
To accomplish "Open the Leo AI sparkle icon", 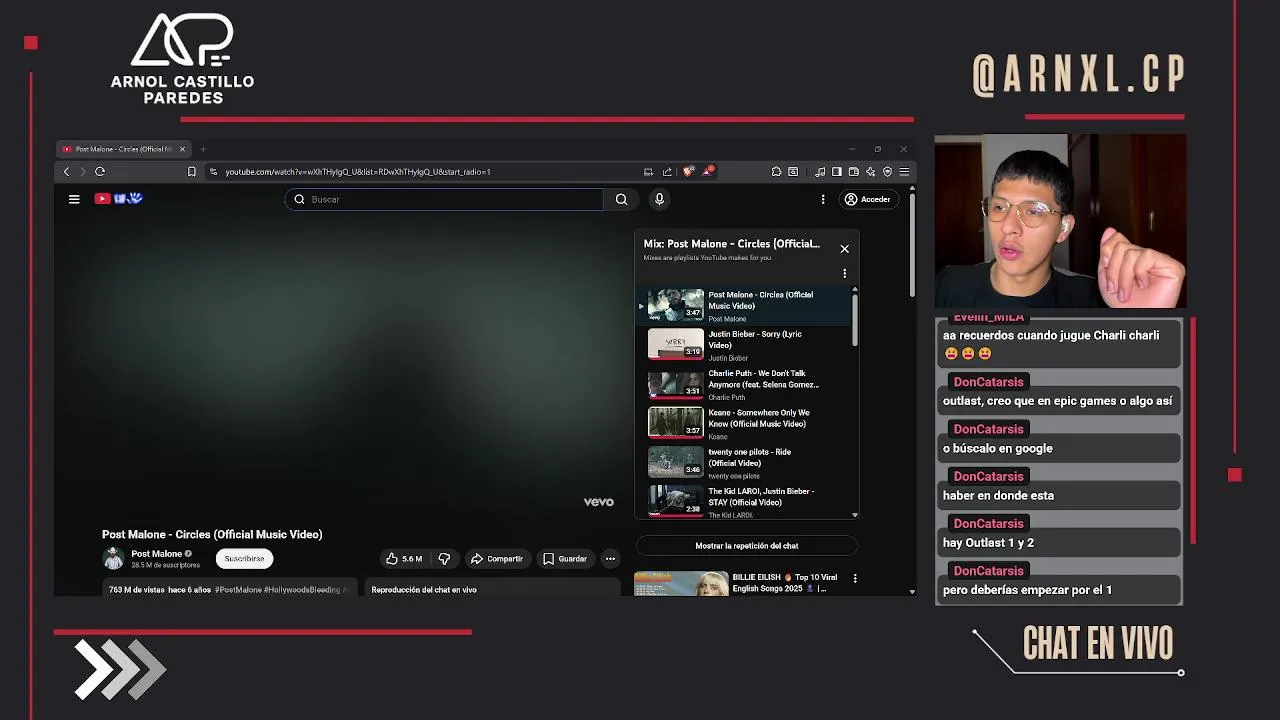I will click(871, 172).
